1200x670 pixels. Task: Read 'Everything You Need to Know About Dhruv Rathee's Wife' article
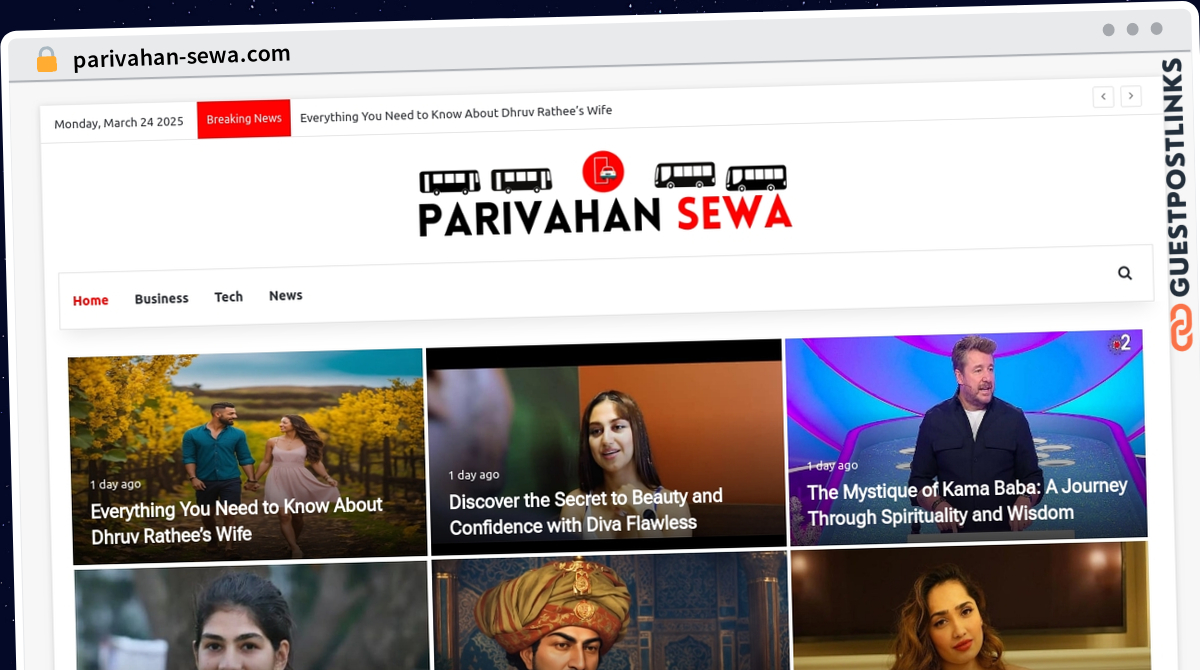(x=237, y=520)
